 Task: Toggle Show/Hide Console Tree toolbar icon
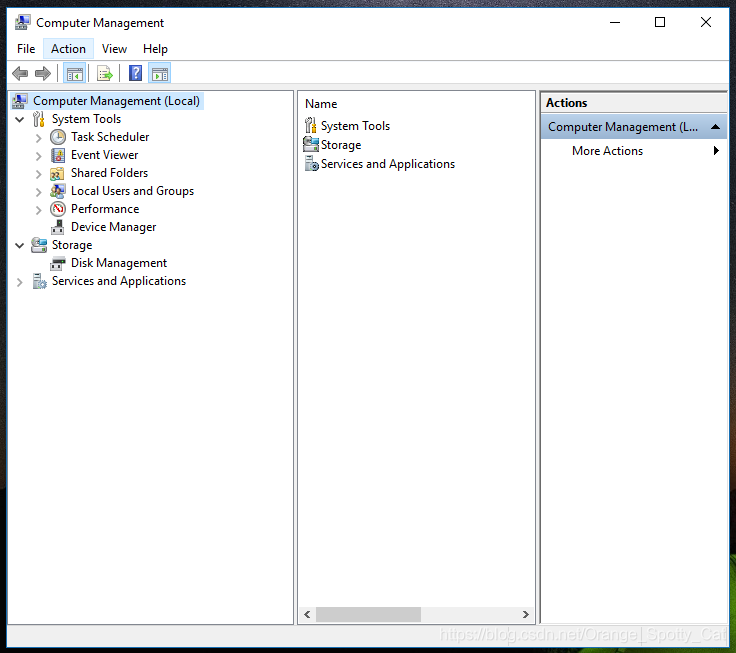point(74,73)
